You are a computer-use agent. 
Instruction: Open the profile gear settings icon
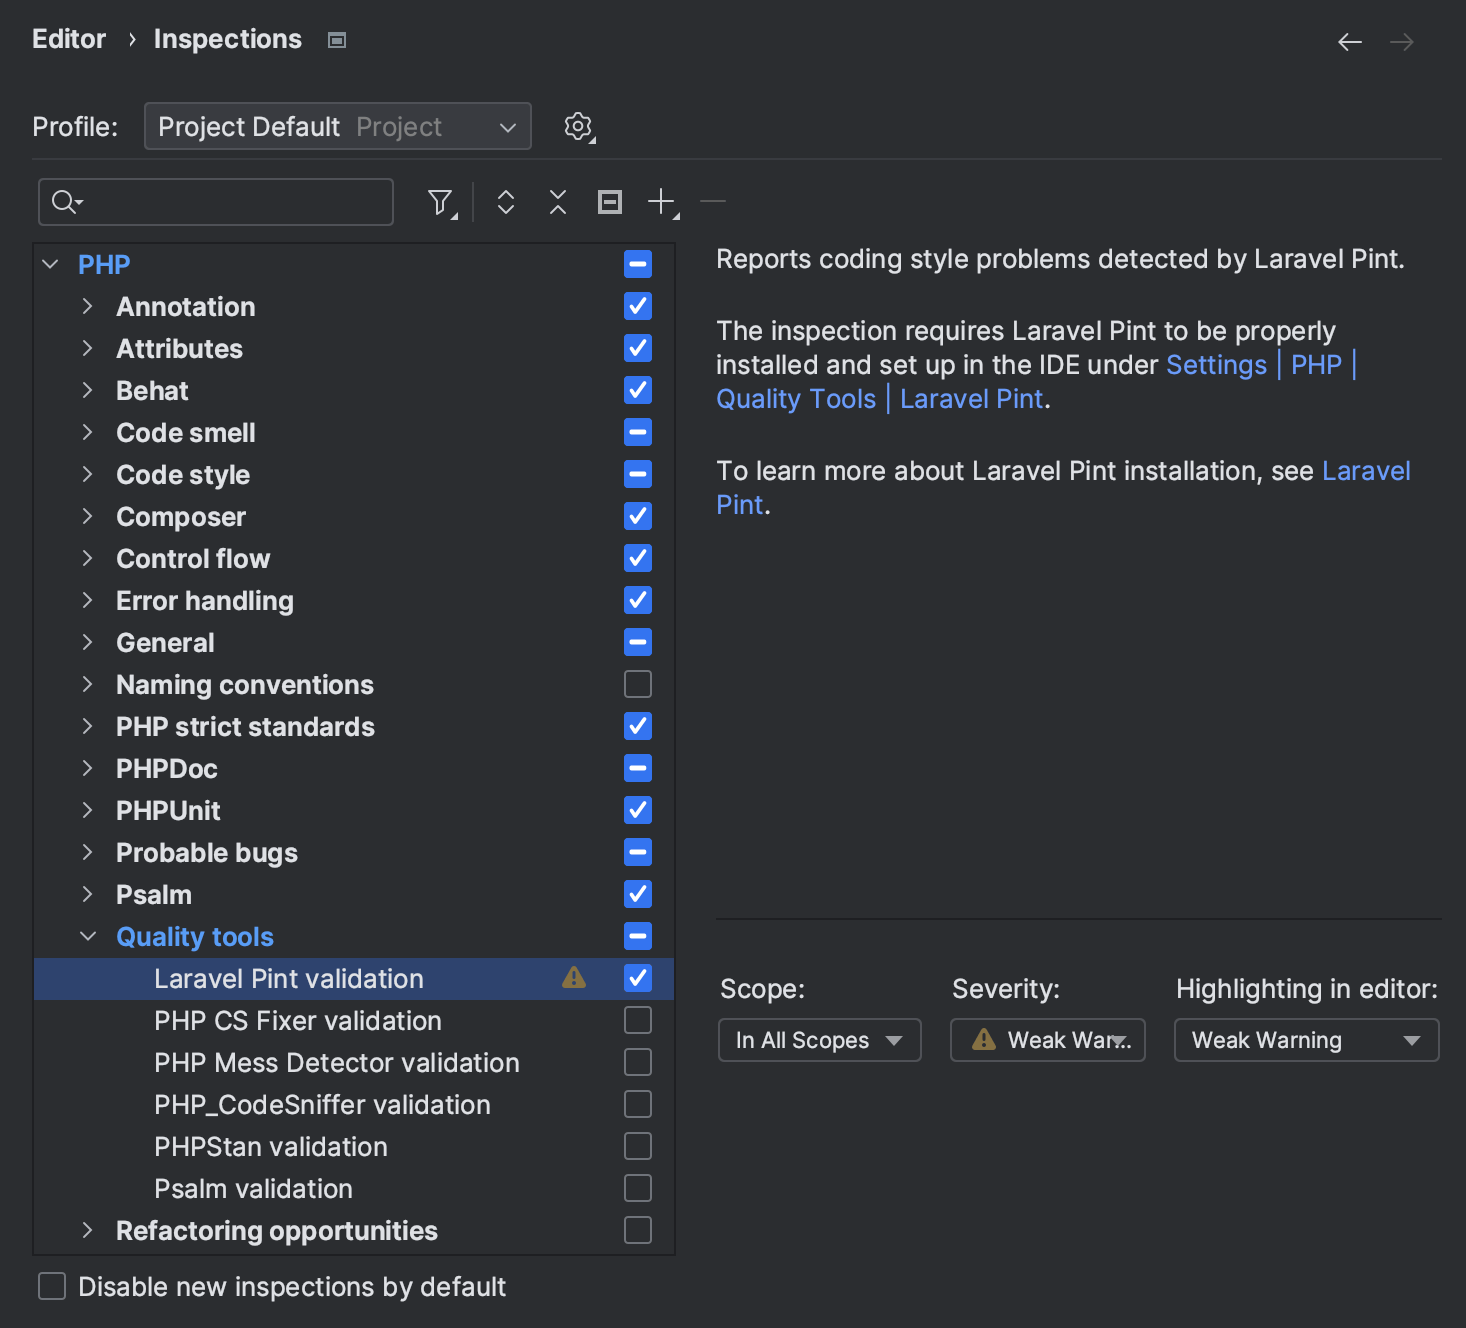(578, 127)
